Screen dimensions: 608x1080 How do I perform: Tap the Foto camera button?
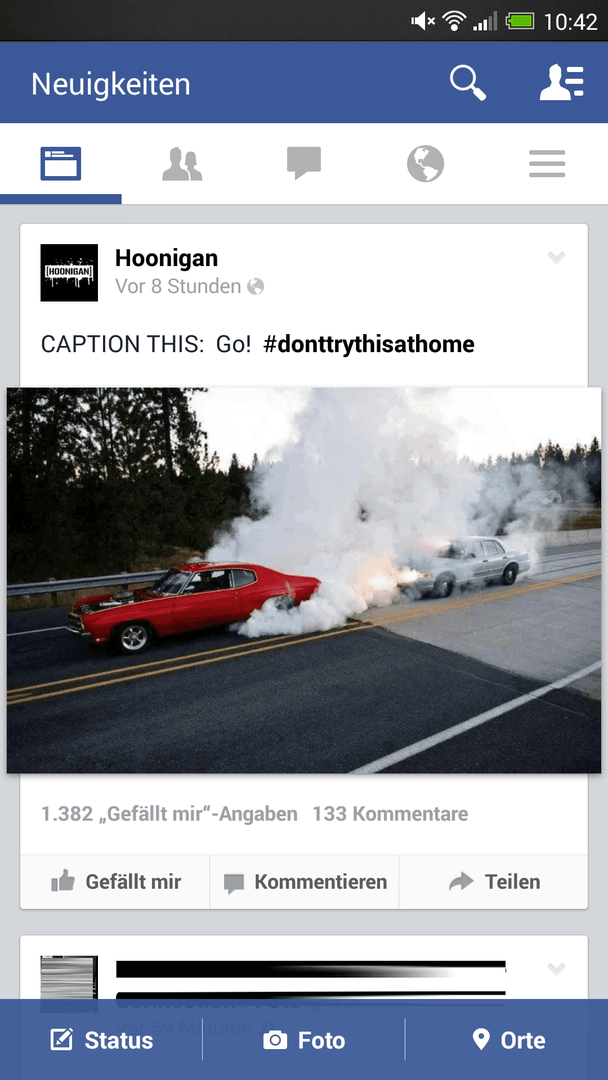304,1039
